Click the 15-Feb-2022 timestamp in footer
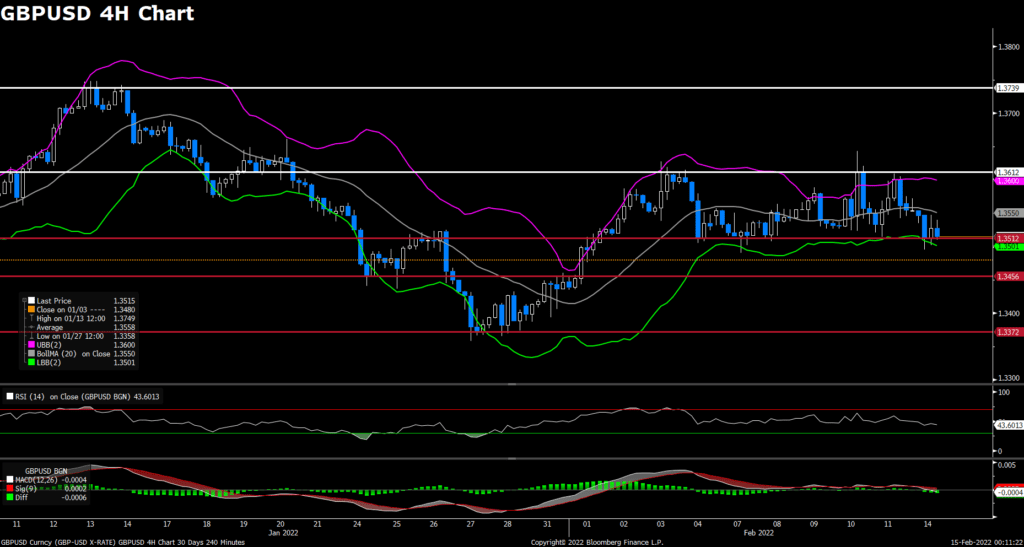 click(x=986, y=542)
